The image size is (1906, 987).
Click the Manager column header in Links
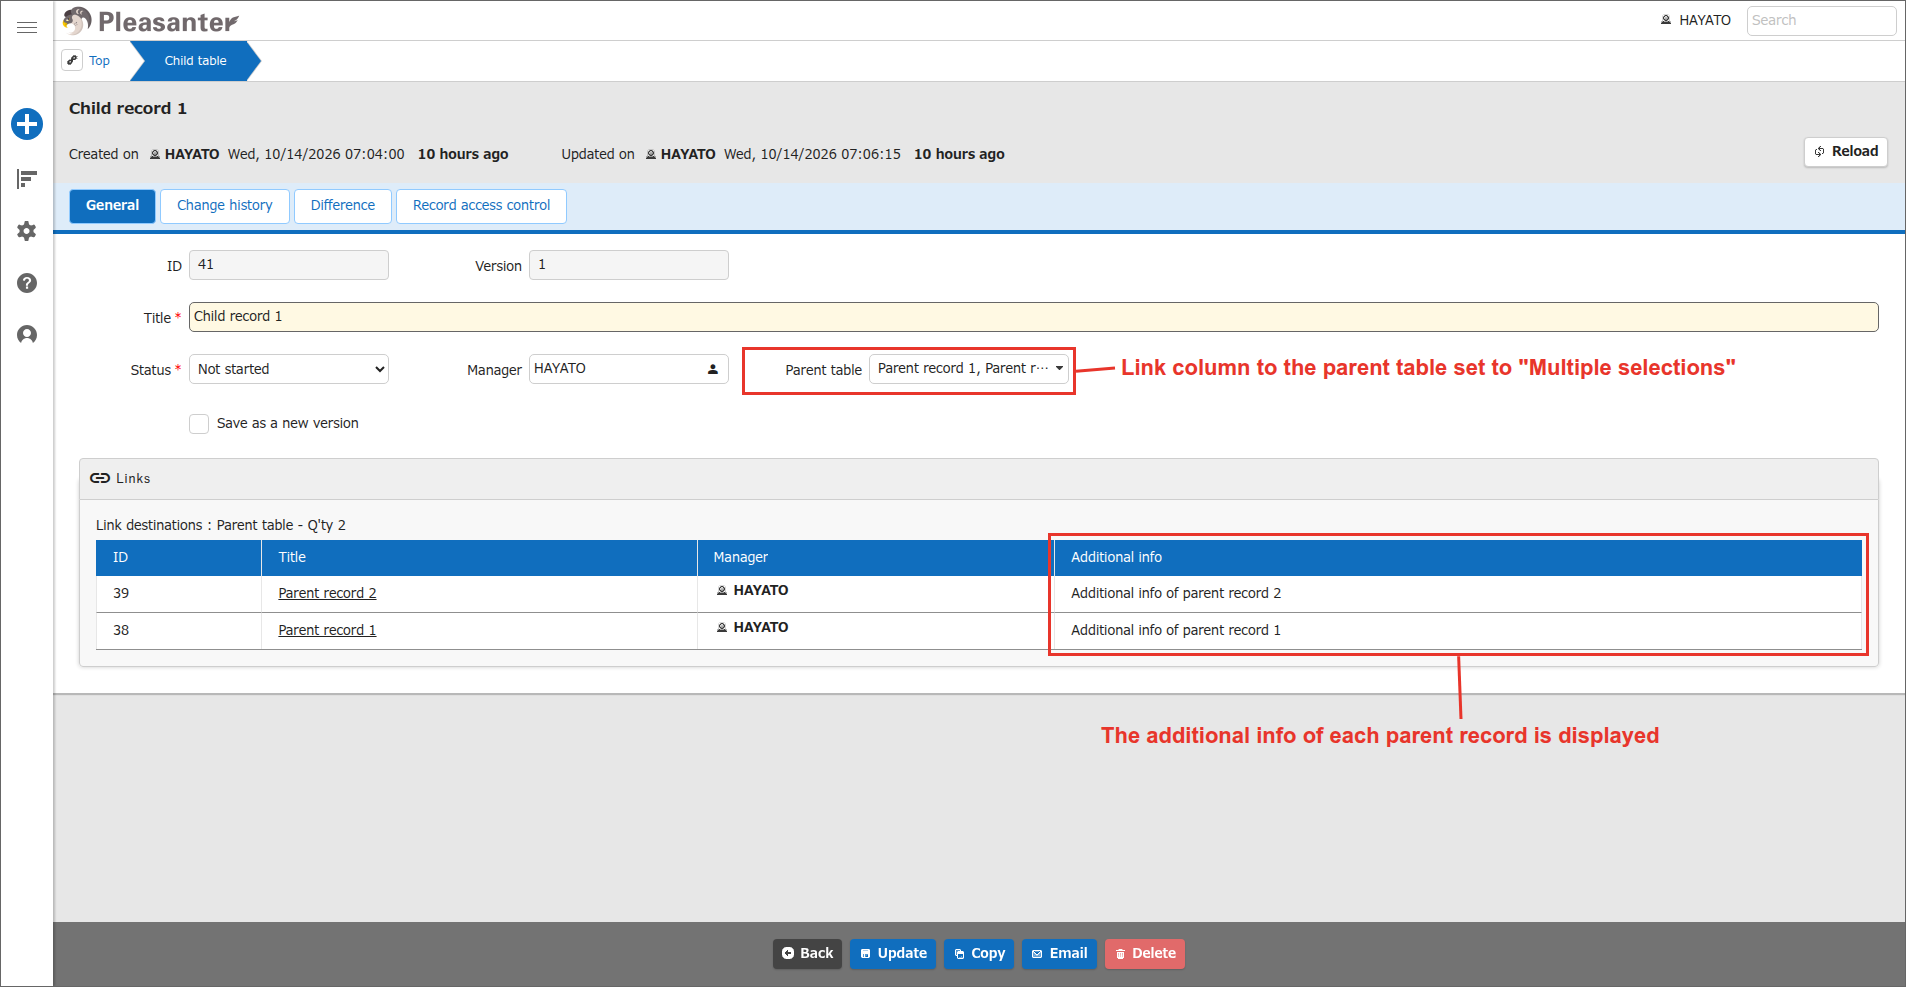875,558
